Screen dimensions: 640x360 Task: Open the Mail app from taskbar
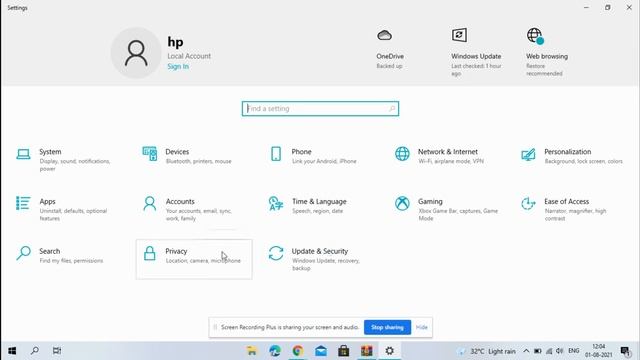pyautogui.click(x=321, y=351)
